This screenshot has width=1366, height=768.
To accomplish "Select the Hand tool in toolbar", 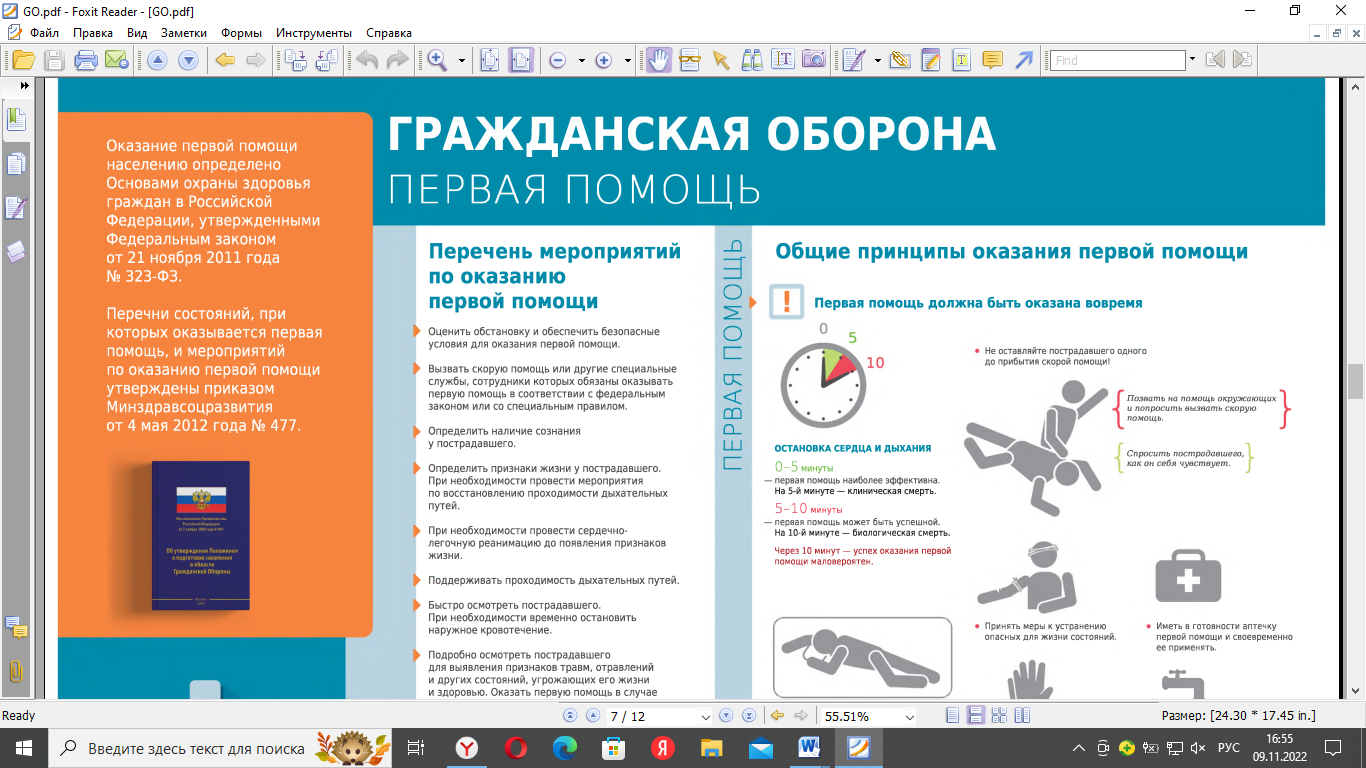I will click(659, 60).
